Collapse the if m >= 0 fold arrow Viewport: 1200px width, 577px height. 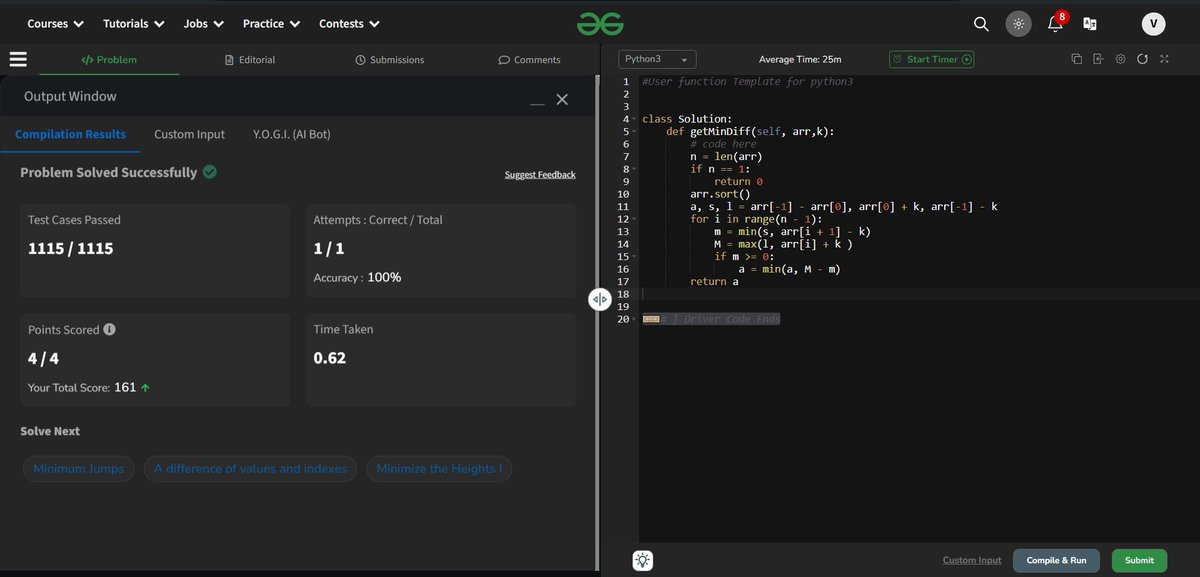coord(634,257)
